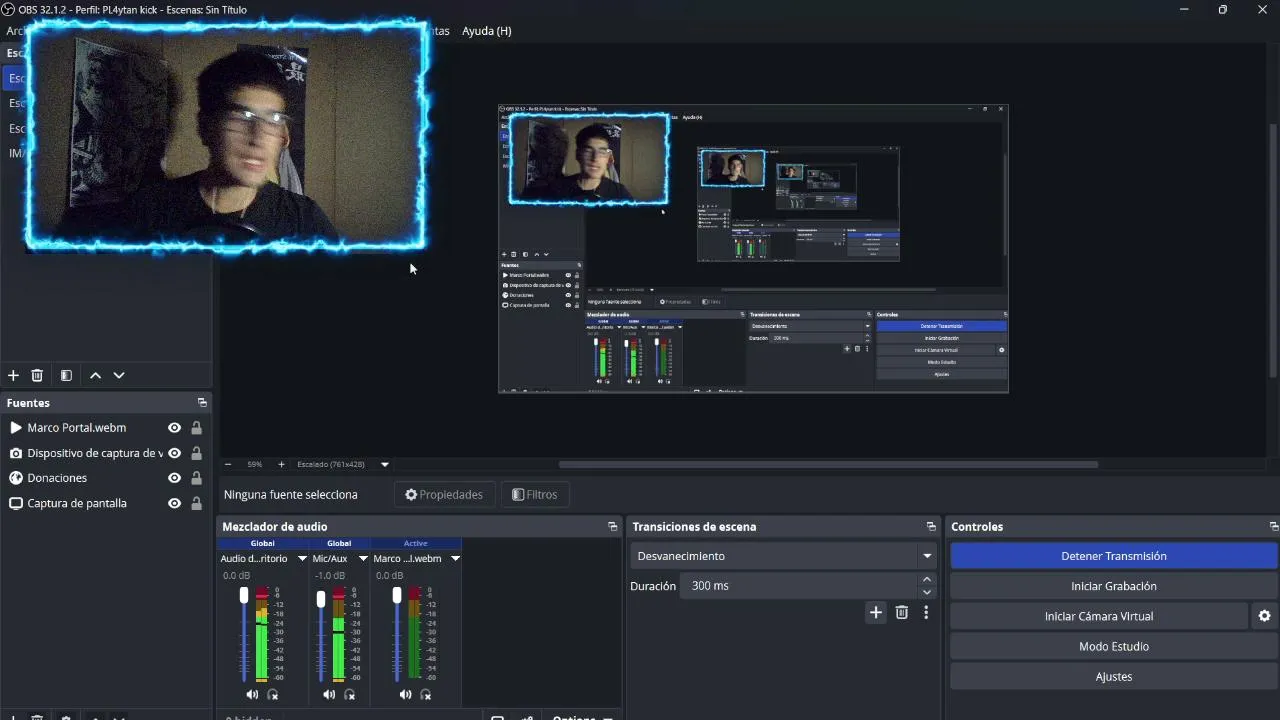Undock the Mezclador de audio panel
Screen dimensions: 1280x720
[x=613, y=527]
